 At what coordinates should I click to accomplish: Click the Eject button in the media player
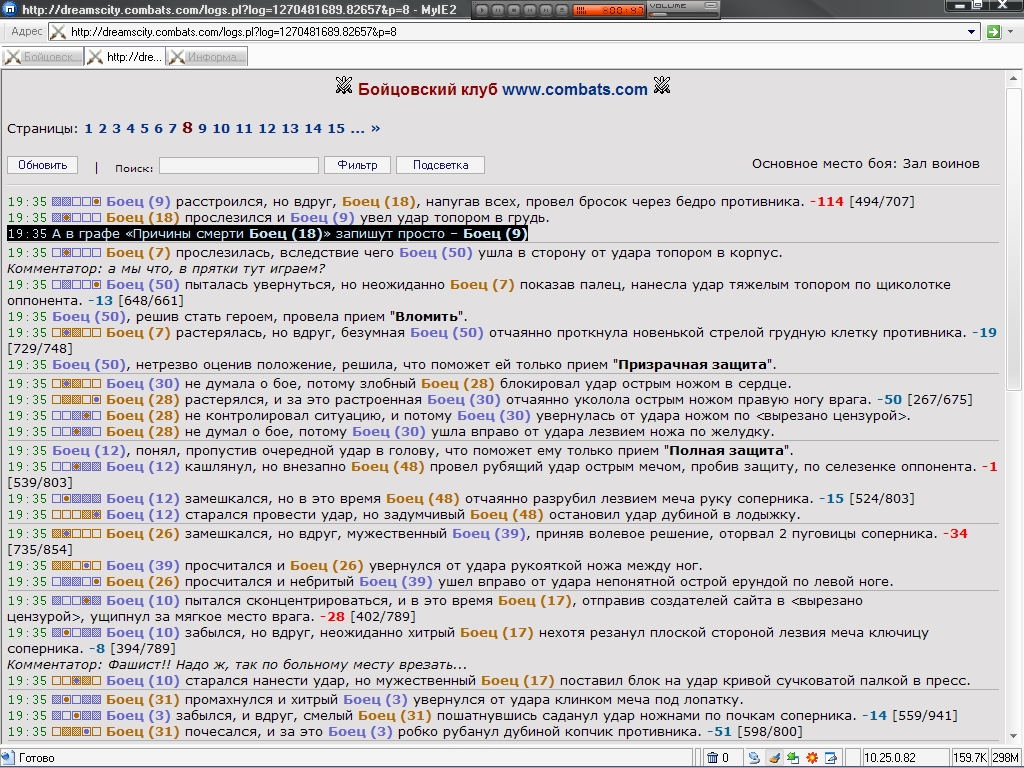[x=562, y=10]
